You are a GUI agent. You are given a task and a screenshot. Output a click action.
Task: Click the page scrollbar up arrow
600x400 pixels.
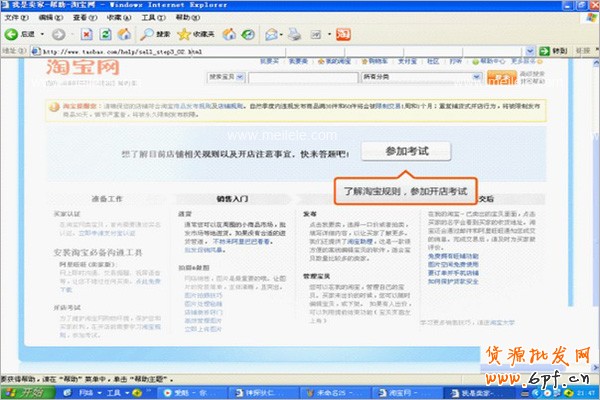pyautogui.click(x=596, y=62)
